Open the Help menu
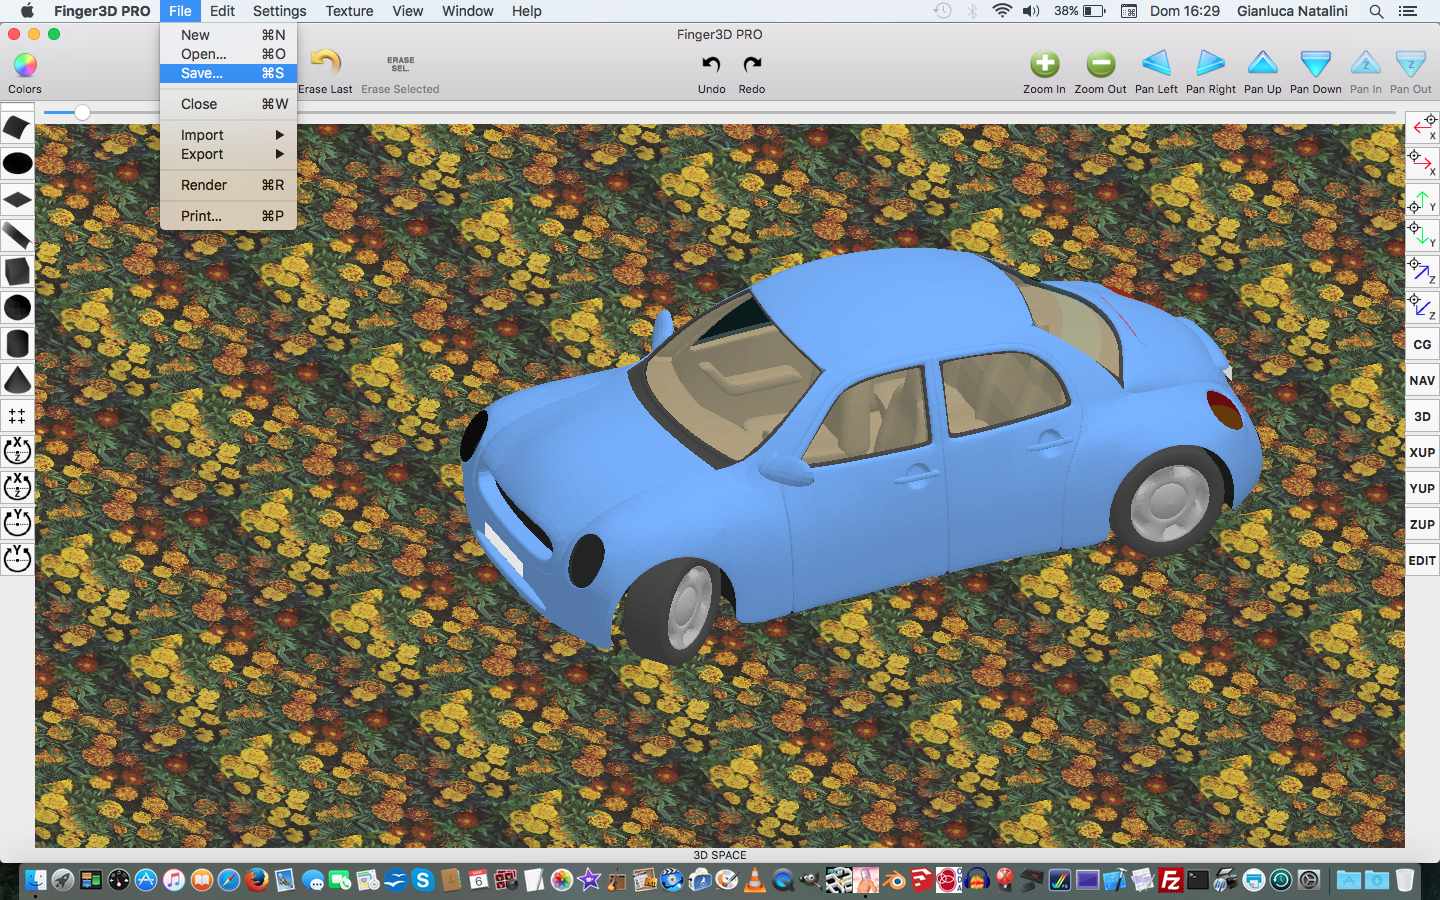Image resolution: width=1440 pixels, height=900 pixels. (x=526, y=11)
